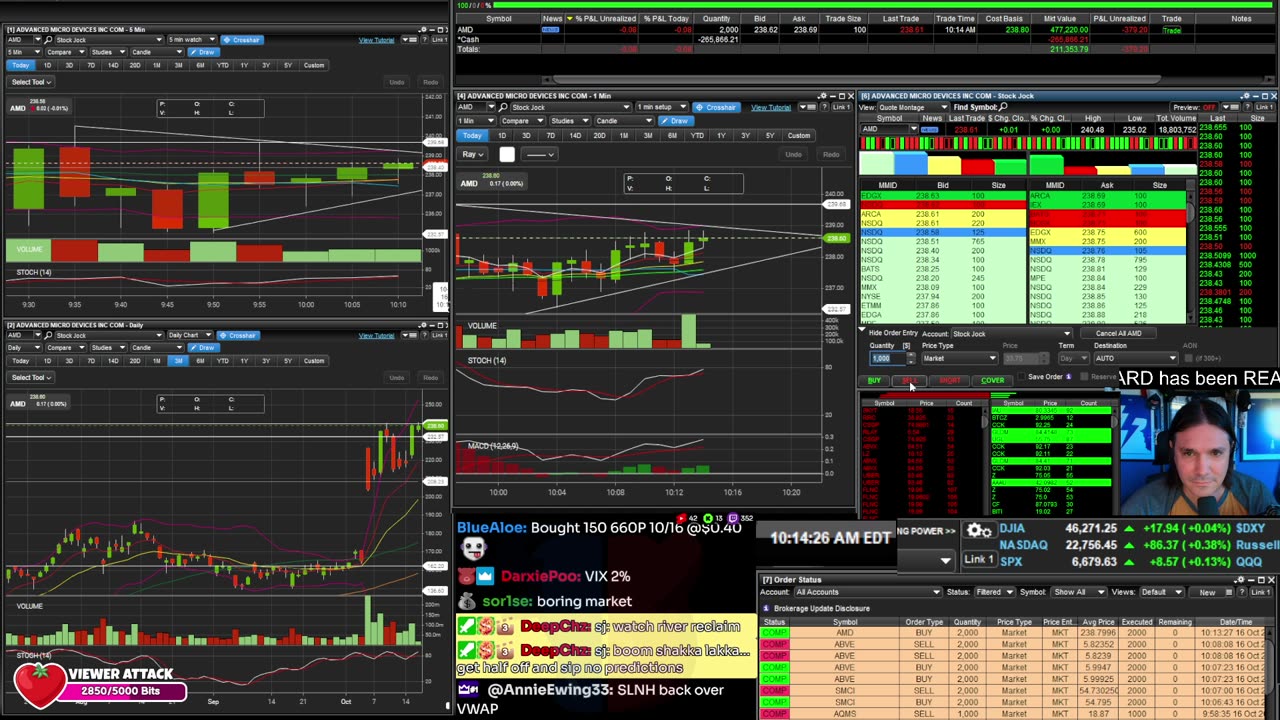Click the SHORT order button

[x=949, y=380]
